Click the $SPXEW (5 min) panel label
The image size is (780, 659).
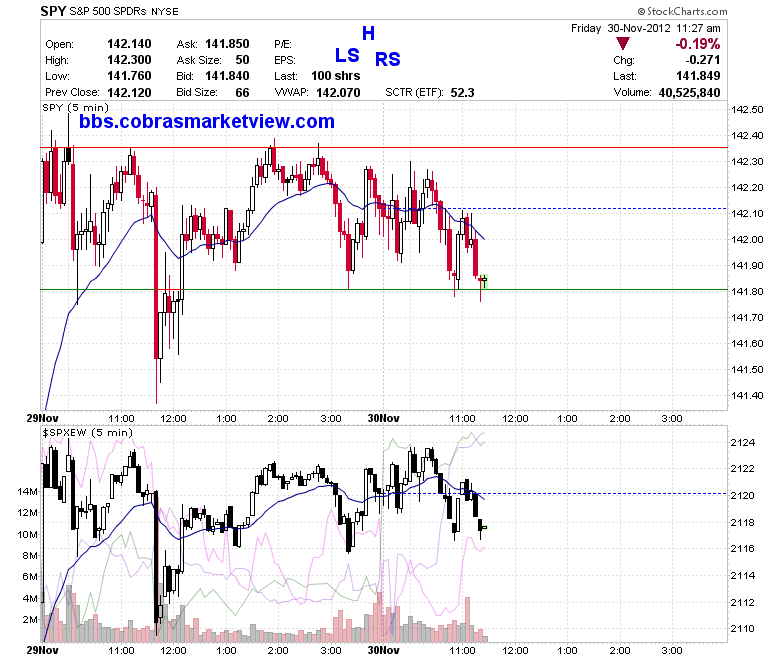coord(88,432)
